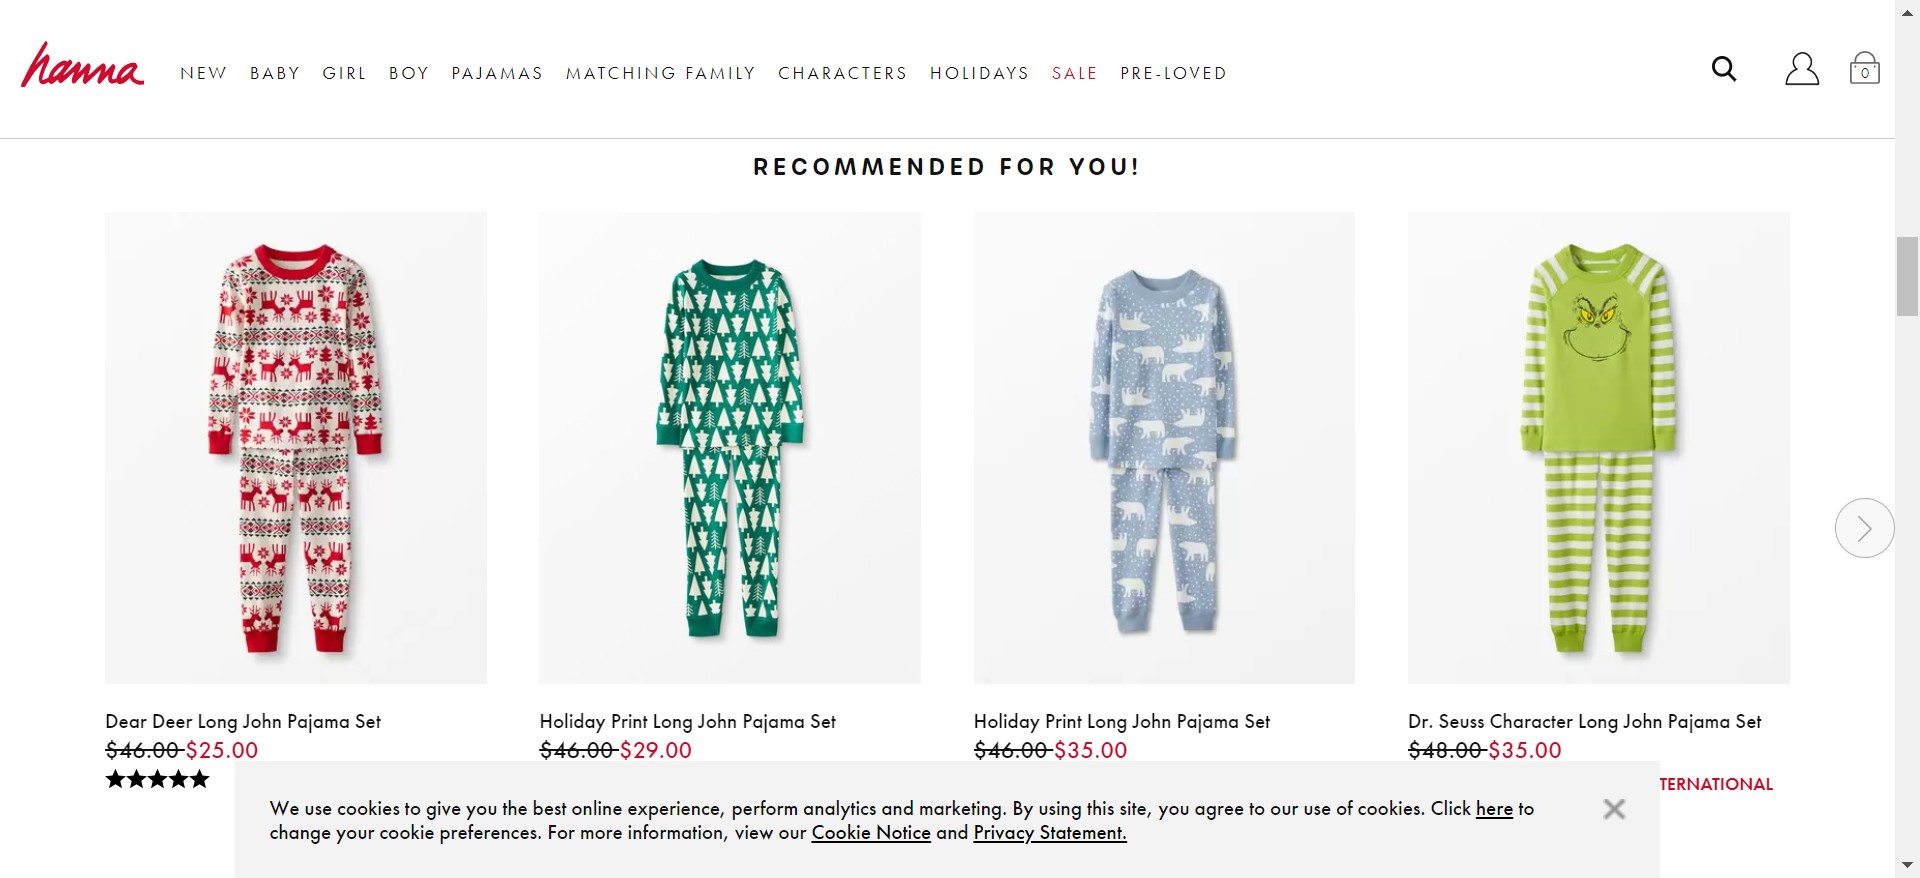View the green tree print pajama image
This screenshot has width=1920, height=878.
(x=730, y=447)
